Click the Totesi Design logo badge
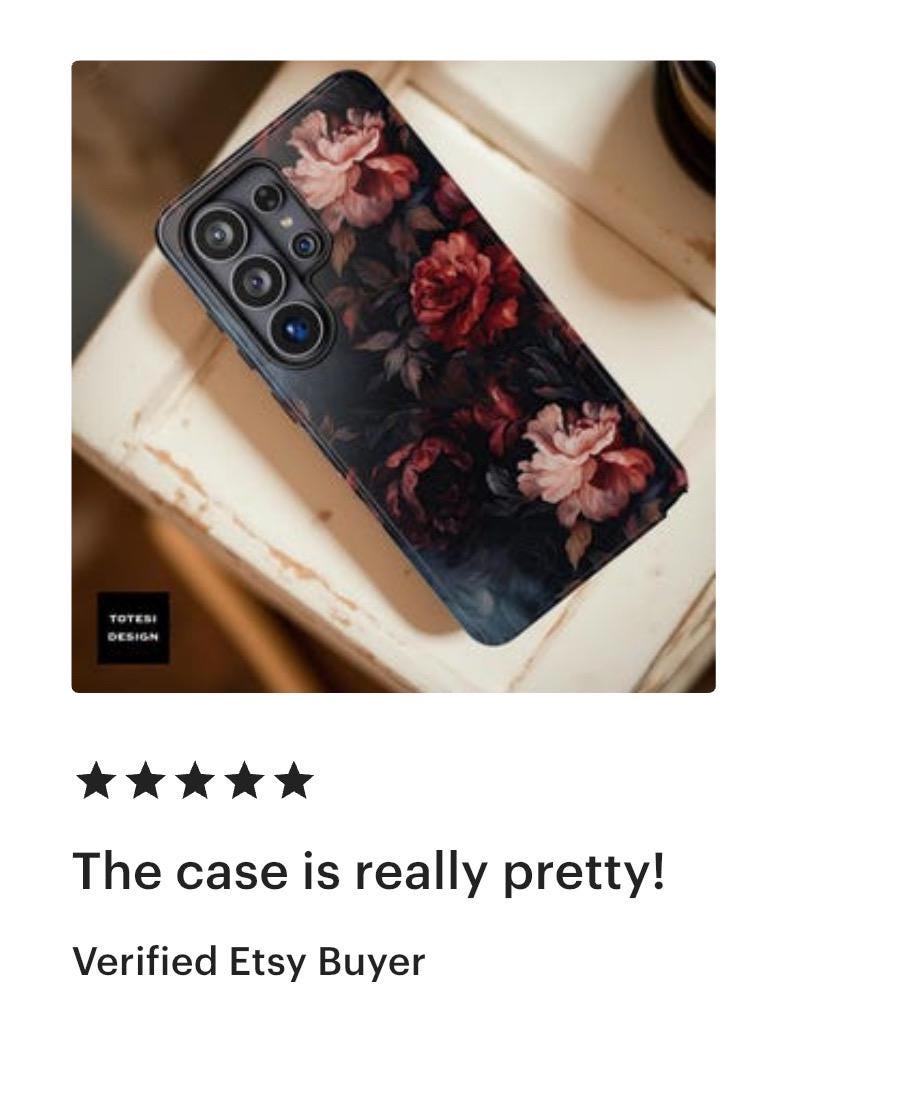The image size is (910, 1097). pyautogui.click(x=133, y=628)
